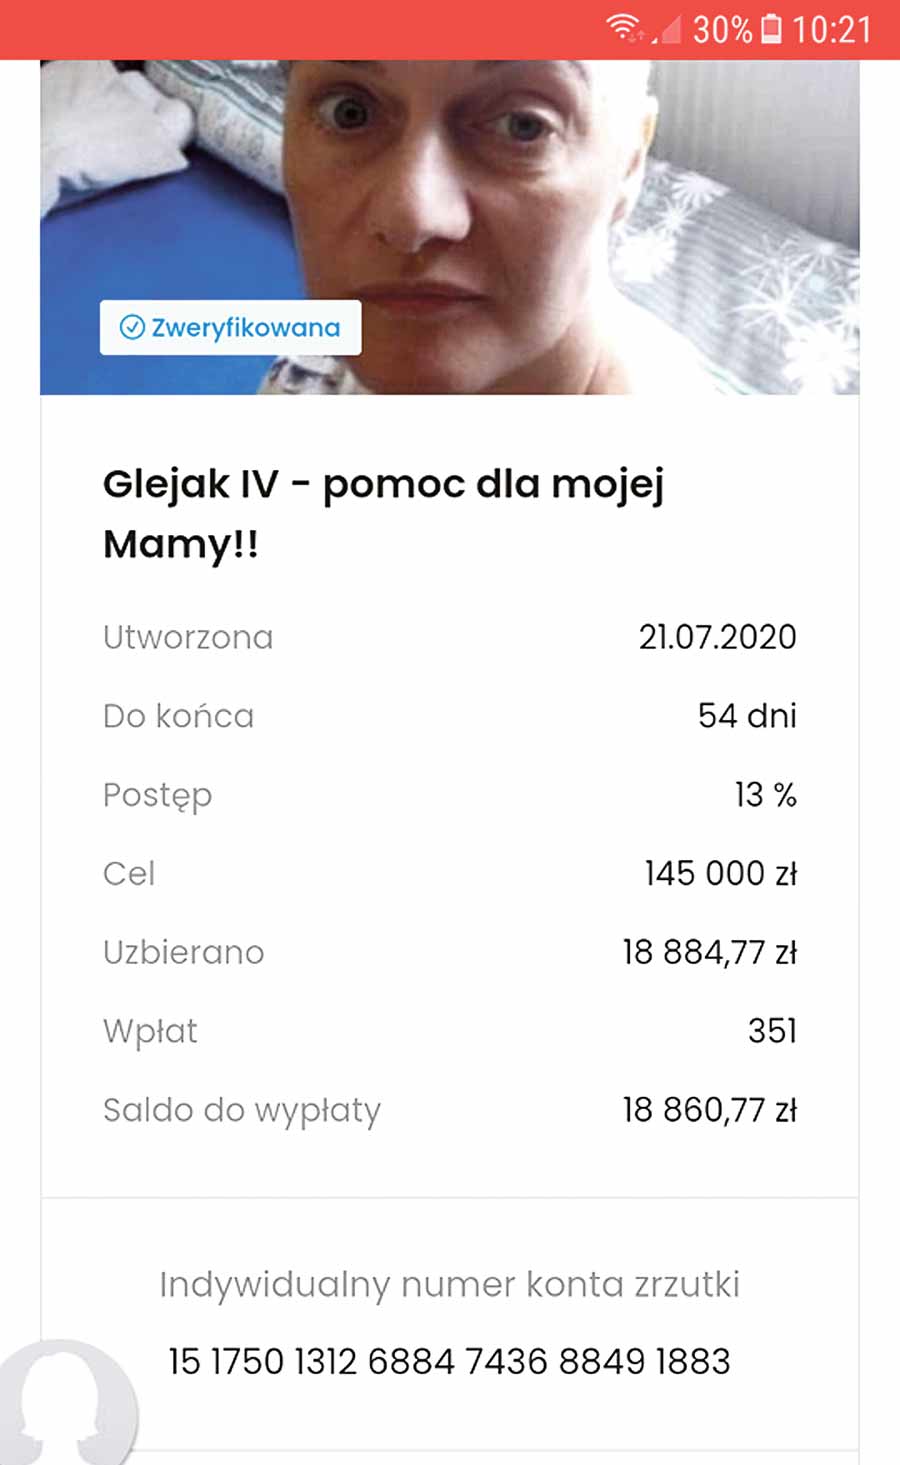Tap the Postęp 13 % progress value
This screenshot has height=1465, width=900.
coord(765,795)
